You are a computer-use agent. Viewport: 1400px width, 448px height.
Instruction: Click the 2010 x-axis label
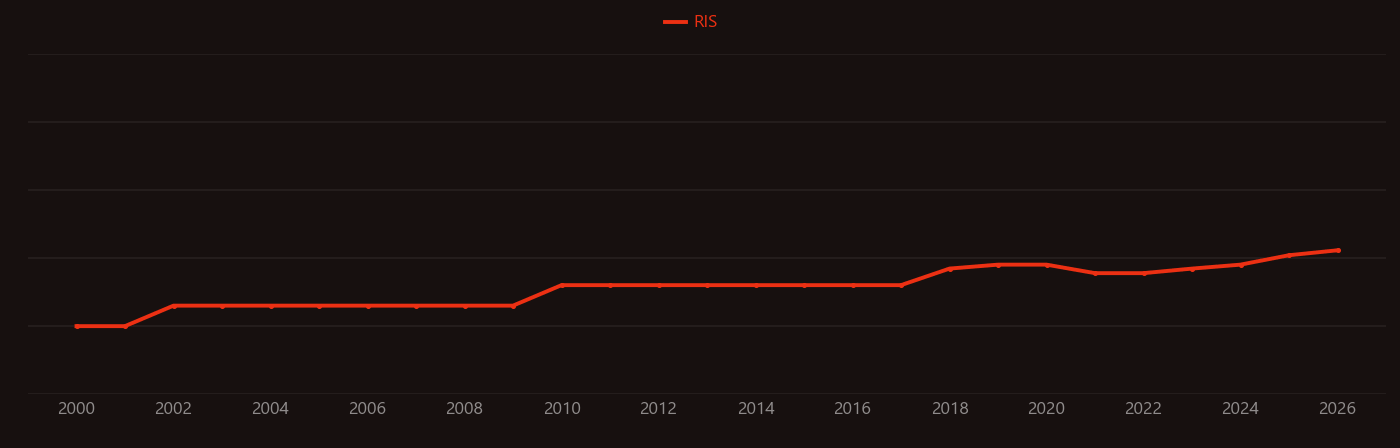tap(562, 409)
